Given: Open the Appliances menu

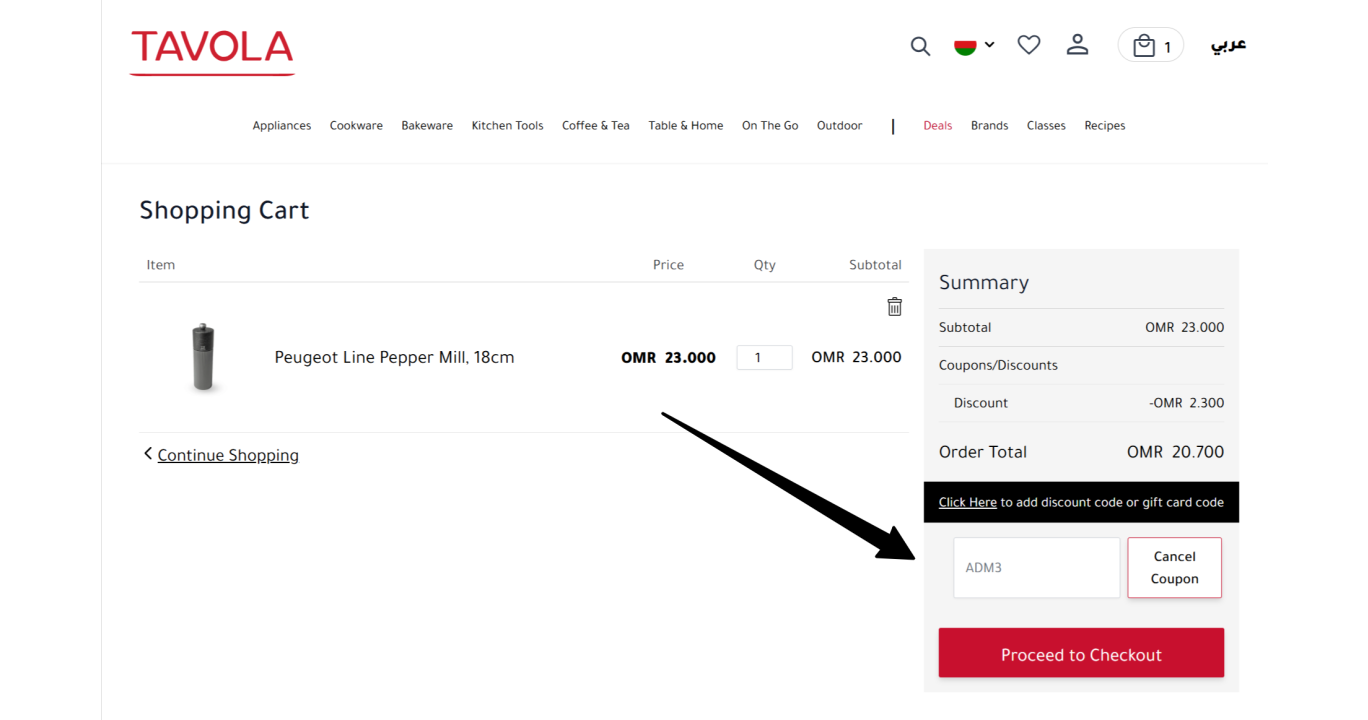Looking at the screenshot, I should tap(282, 126).
